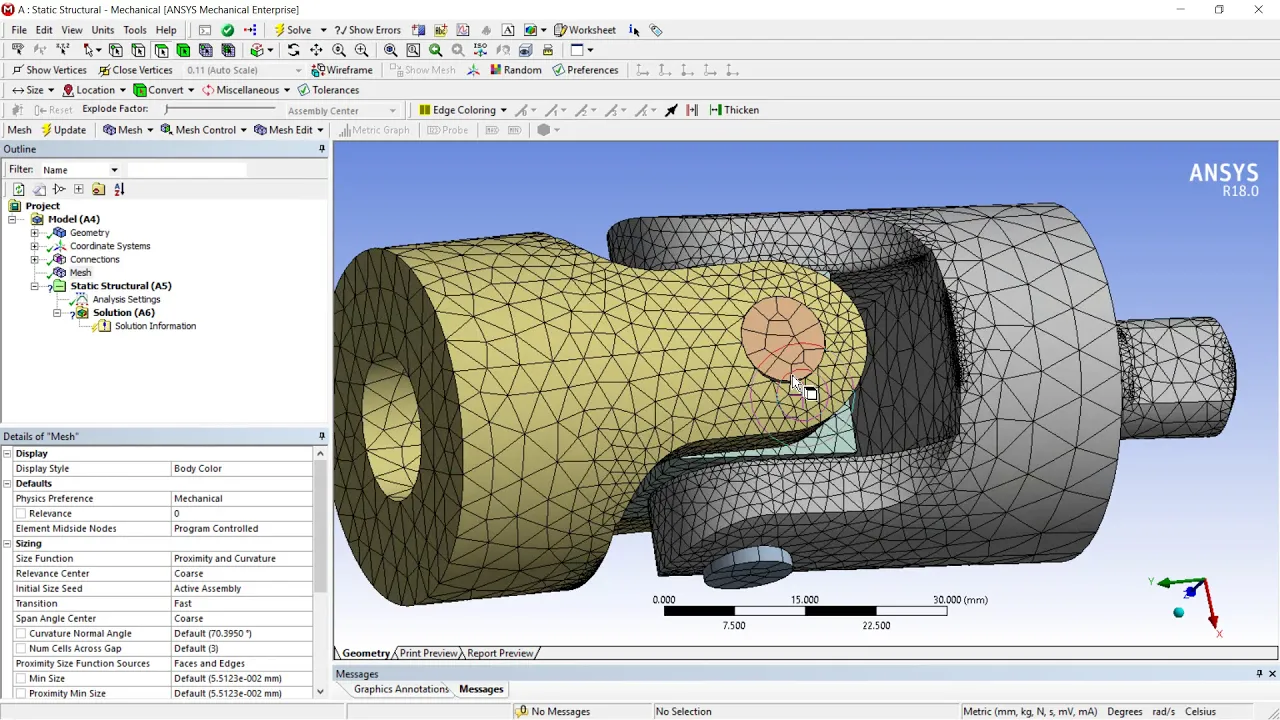Image resolution: width=1280 pixels, height=720 pixels.
Task: Click the Random colors icon
Action: pos(515,70)
